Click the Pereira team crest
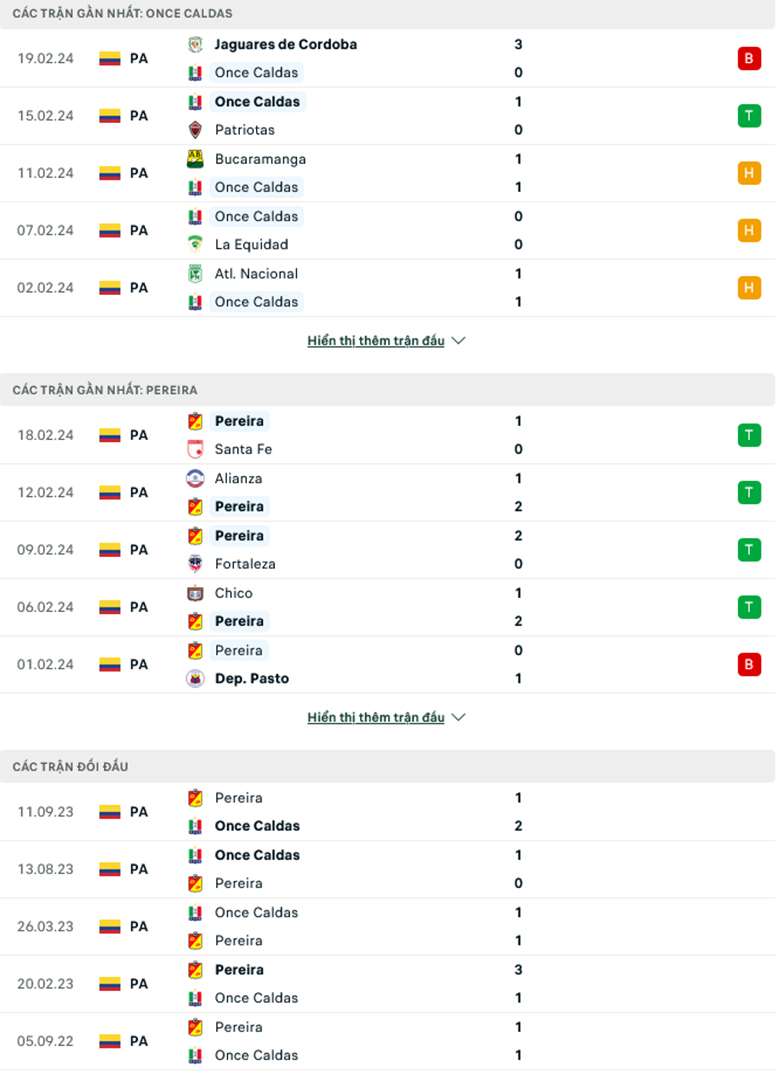This screenshot has height=1081, width=780. click(x=196, y=421)
